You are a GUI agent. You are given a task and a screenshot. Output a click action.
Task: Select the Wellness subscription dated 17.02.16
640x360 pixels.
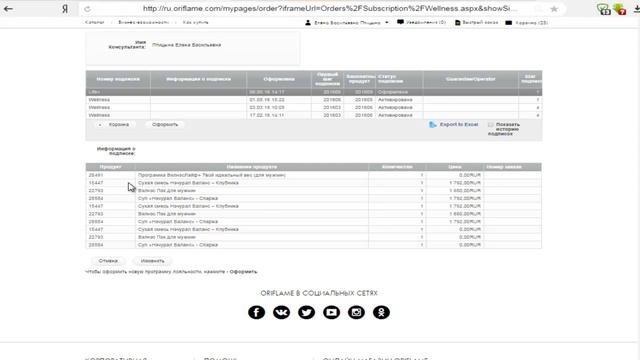click(314, 115)
